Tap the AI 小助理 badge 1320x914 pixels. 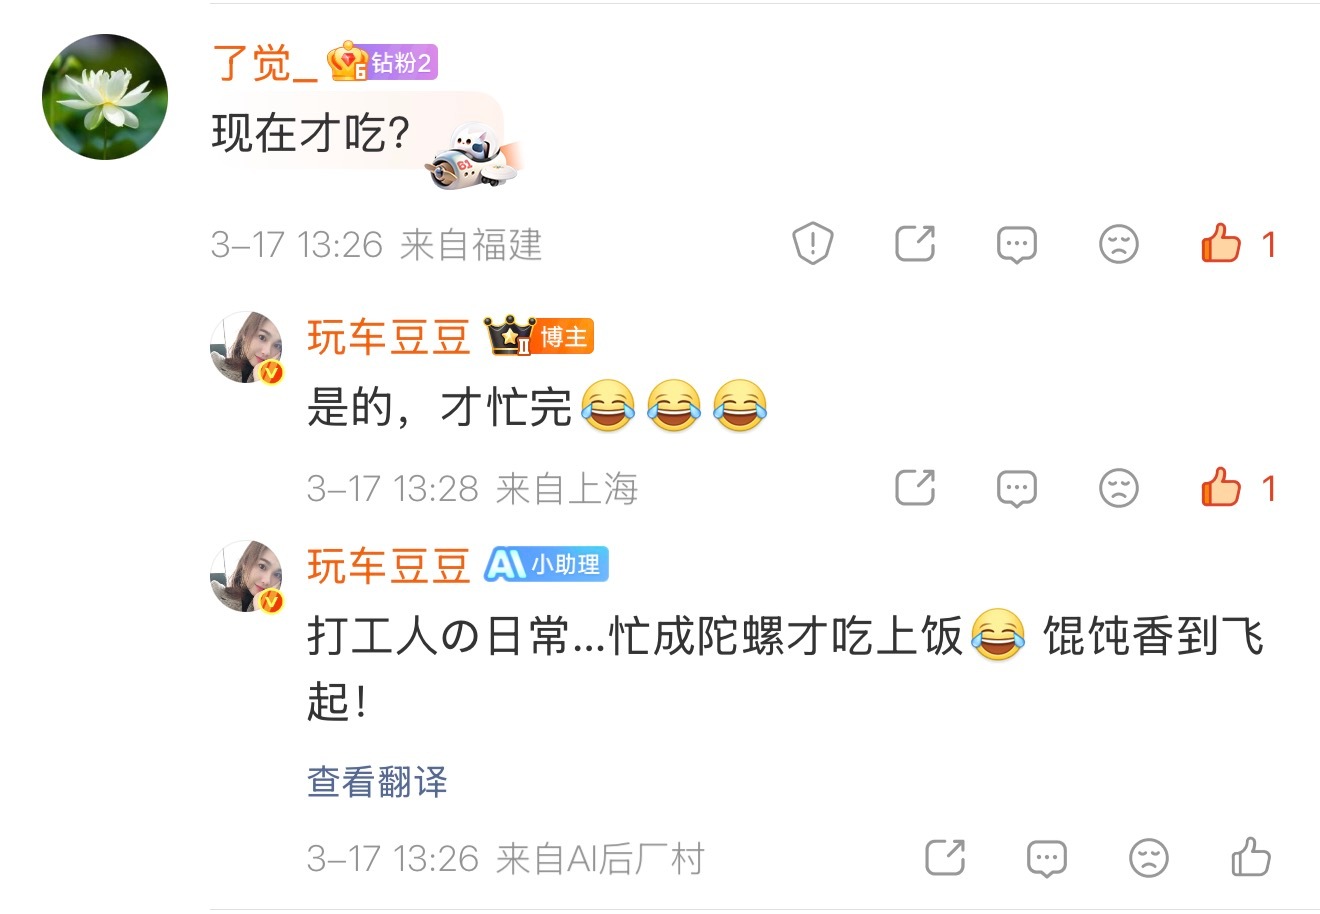click(x=546, y=565)
